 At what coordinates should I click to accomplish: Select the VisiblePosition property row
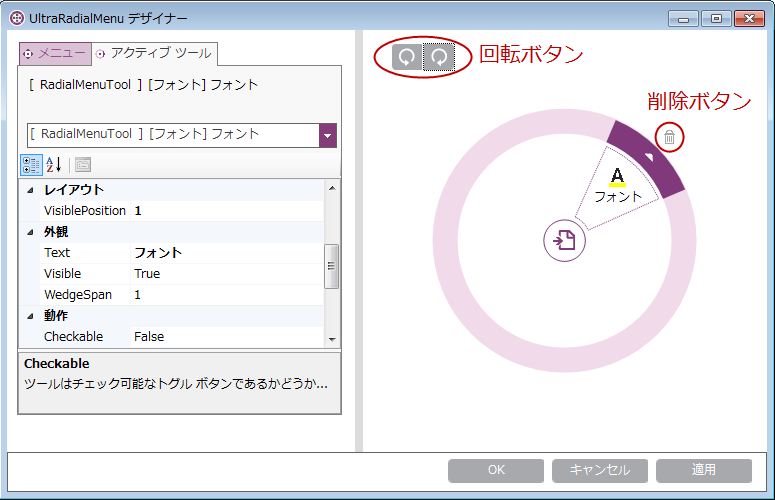pyautogui.click(x=182, y=211)
